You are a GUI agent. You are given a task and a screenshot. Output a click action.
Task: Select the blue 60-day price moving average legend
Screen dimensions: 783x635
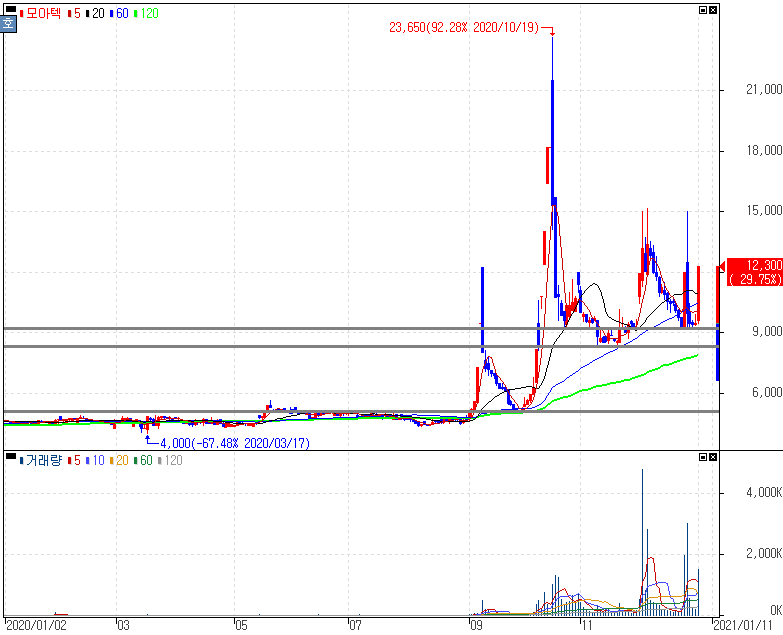[119, 13]
